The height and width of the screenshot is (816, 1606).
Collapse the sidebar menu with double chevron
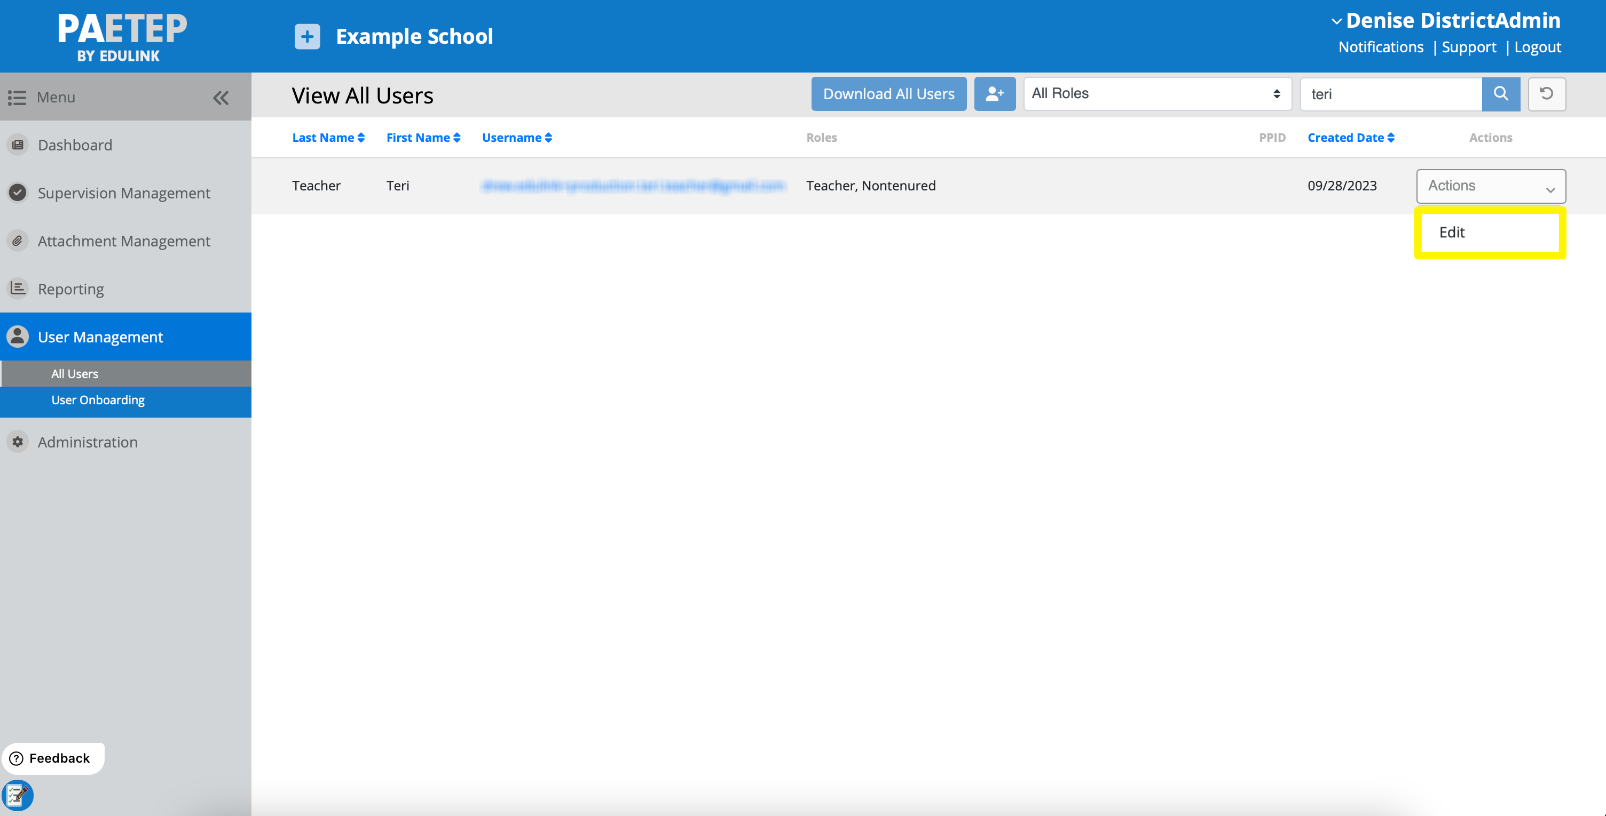(221, 97)
